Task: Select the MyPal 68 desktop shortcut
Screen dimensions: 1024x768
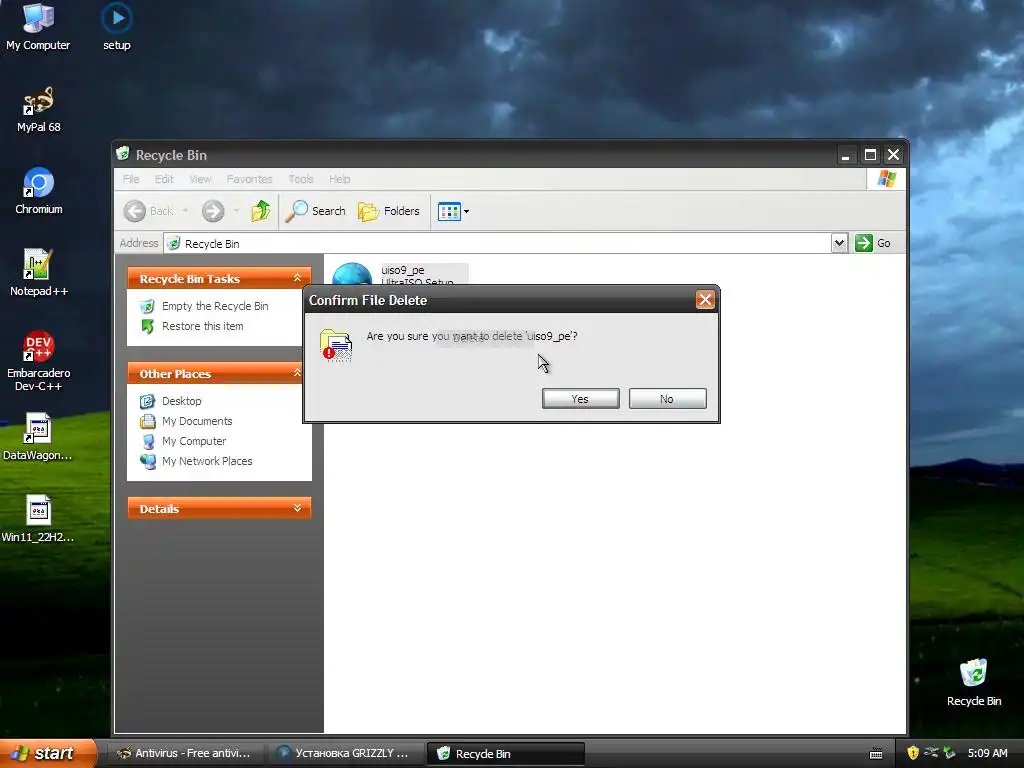Action: (39, 110)
